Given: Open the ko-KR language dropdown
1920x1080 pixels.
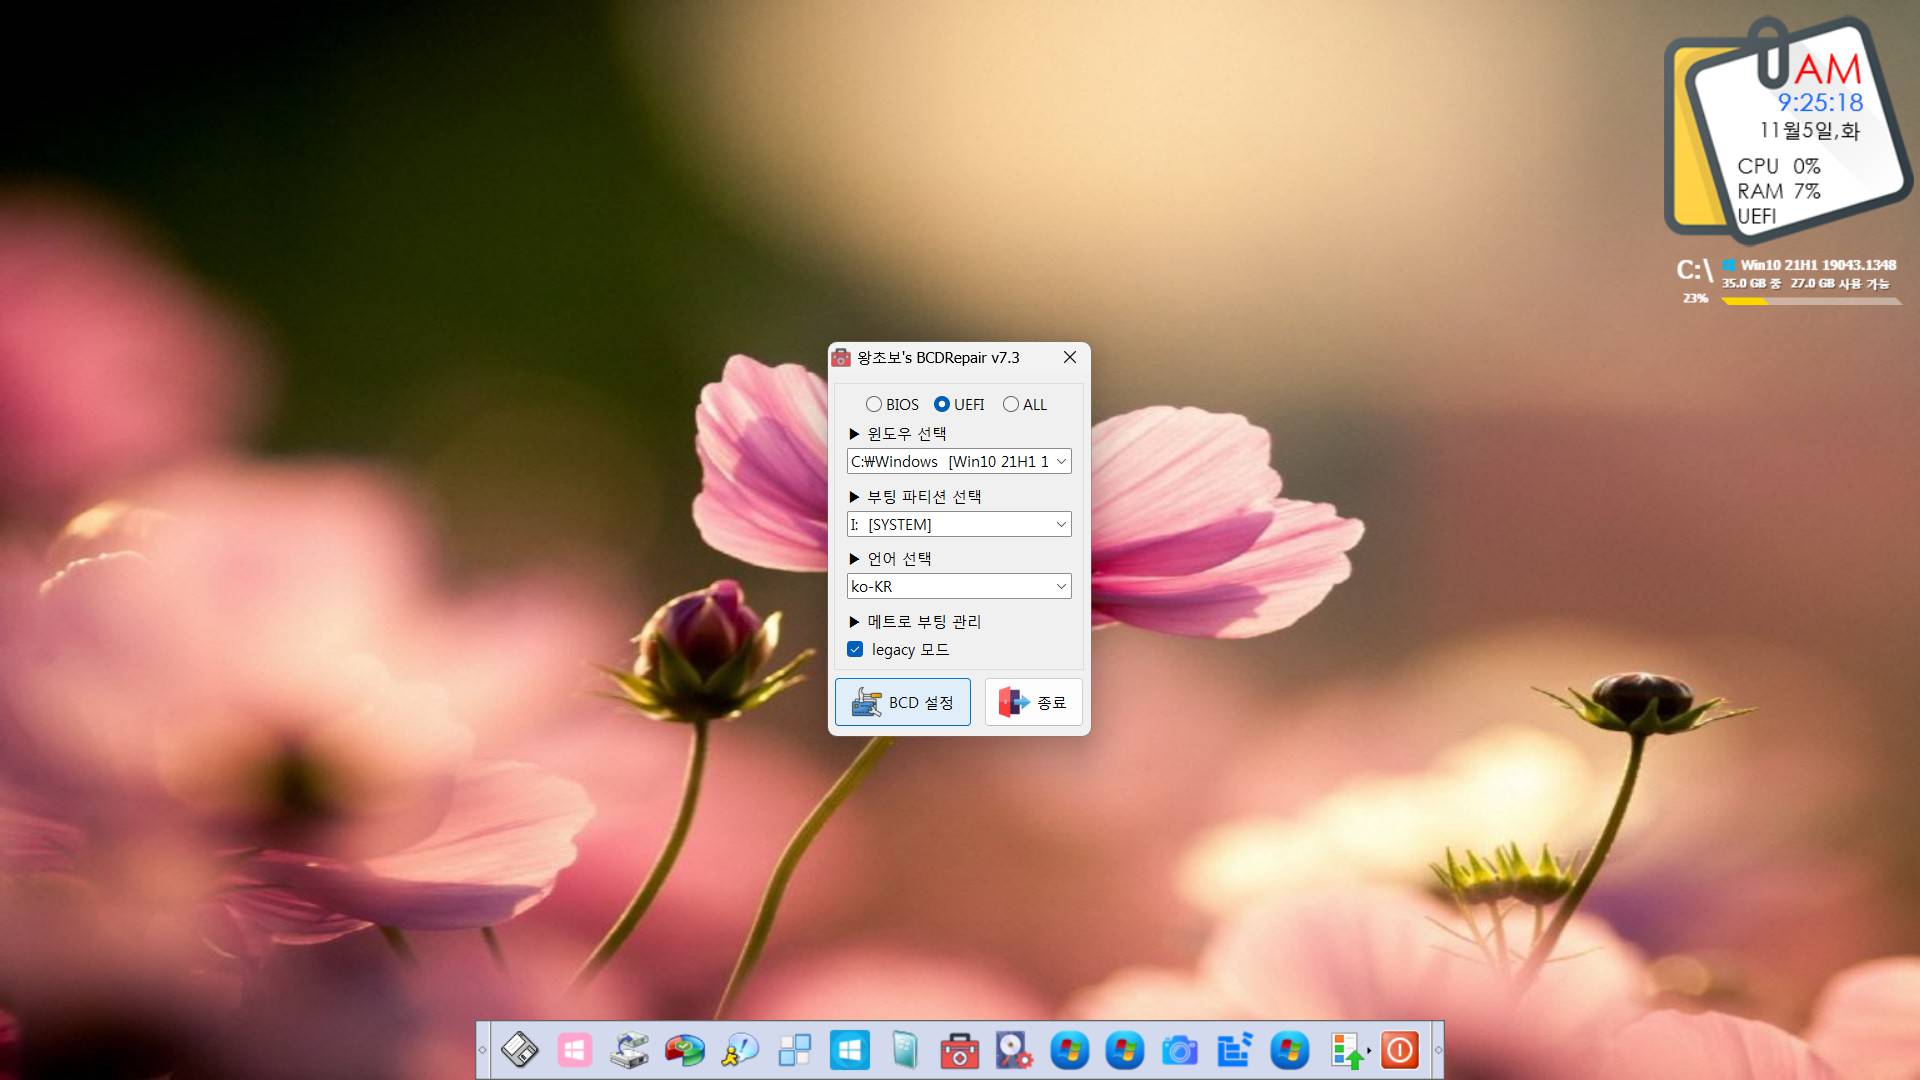Looking at the screenshot, I should (x=959, y=586).
